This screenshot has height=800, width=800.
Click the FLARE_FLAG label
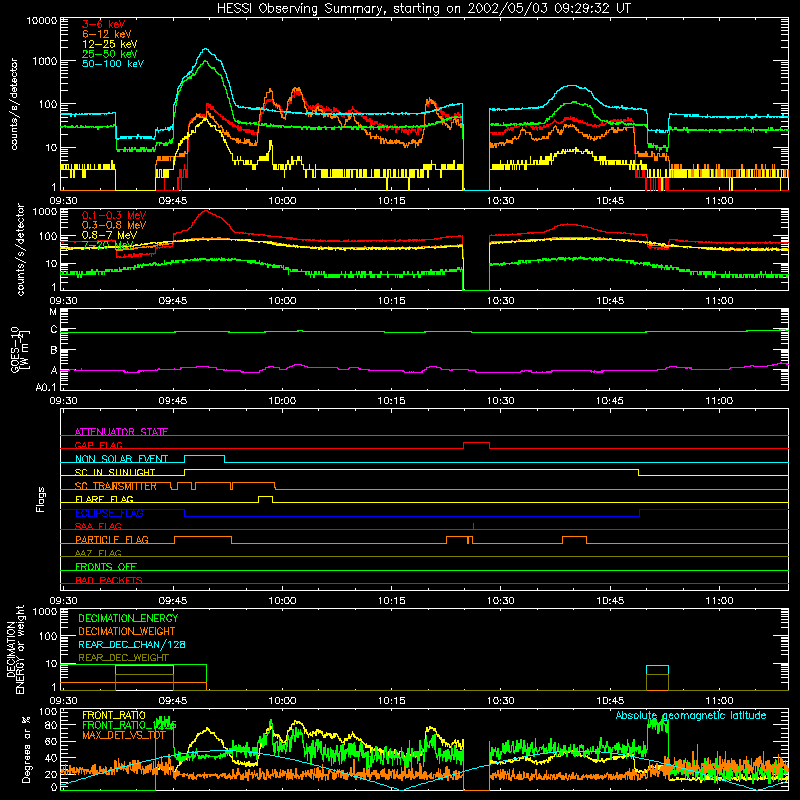(104, 499)
